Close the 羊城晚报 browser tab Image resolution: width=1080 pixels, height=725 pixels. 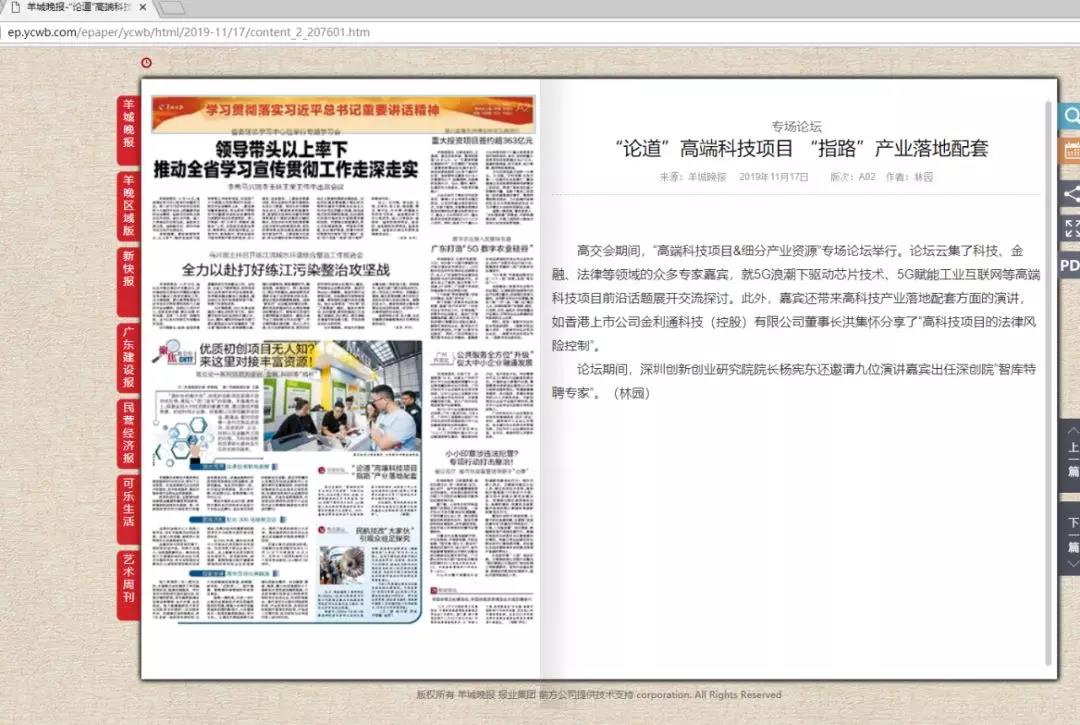[143, 7]
